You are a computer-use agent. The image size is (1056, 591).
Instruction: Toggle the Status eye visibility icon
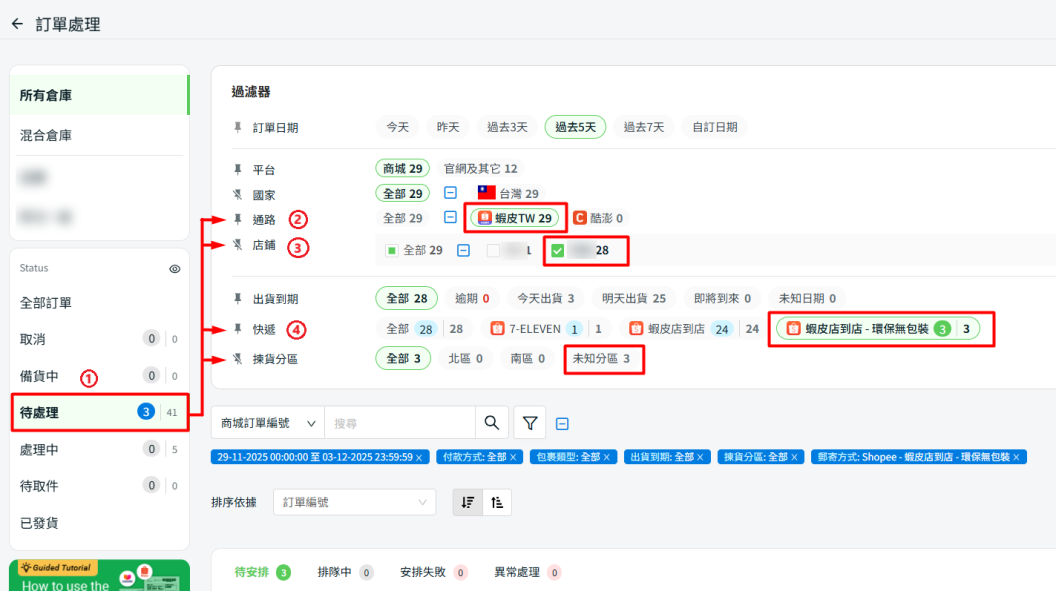[x=174, y=269]
